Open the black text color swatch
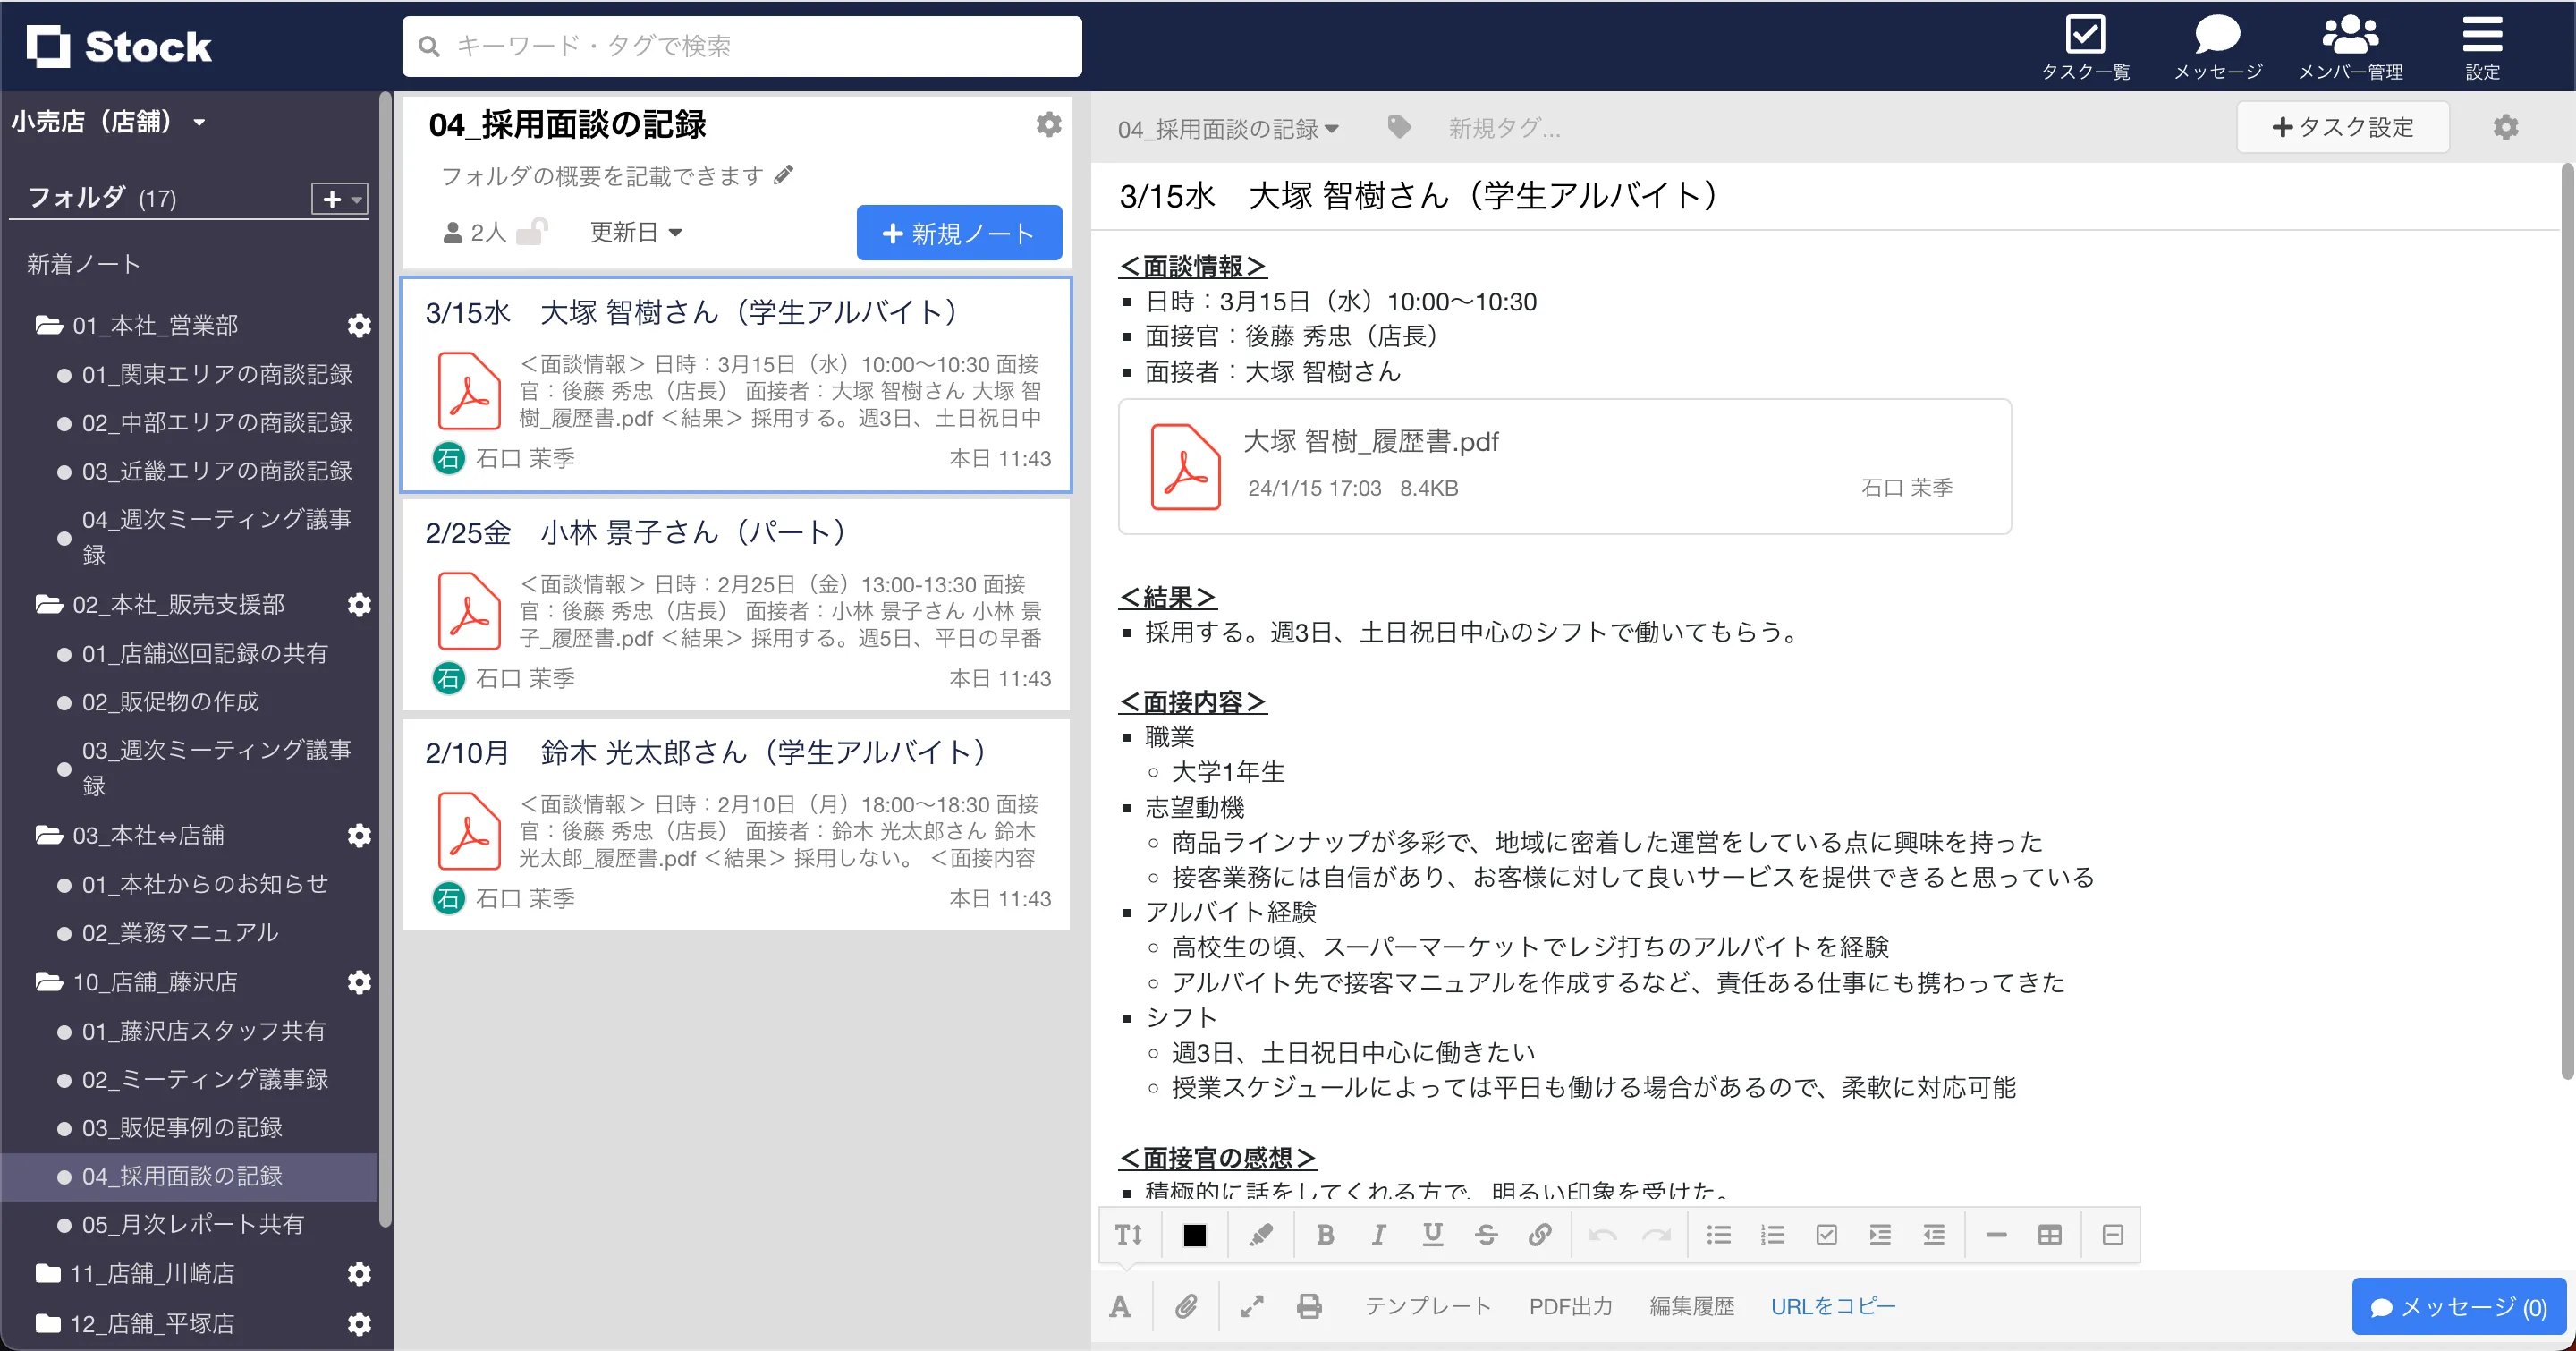2576x1351 pixels. pos(1194,1235)
